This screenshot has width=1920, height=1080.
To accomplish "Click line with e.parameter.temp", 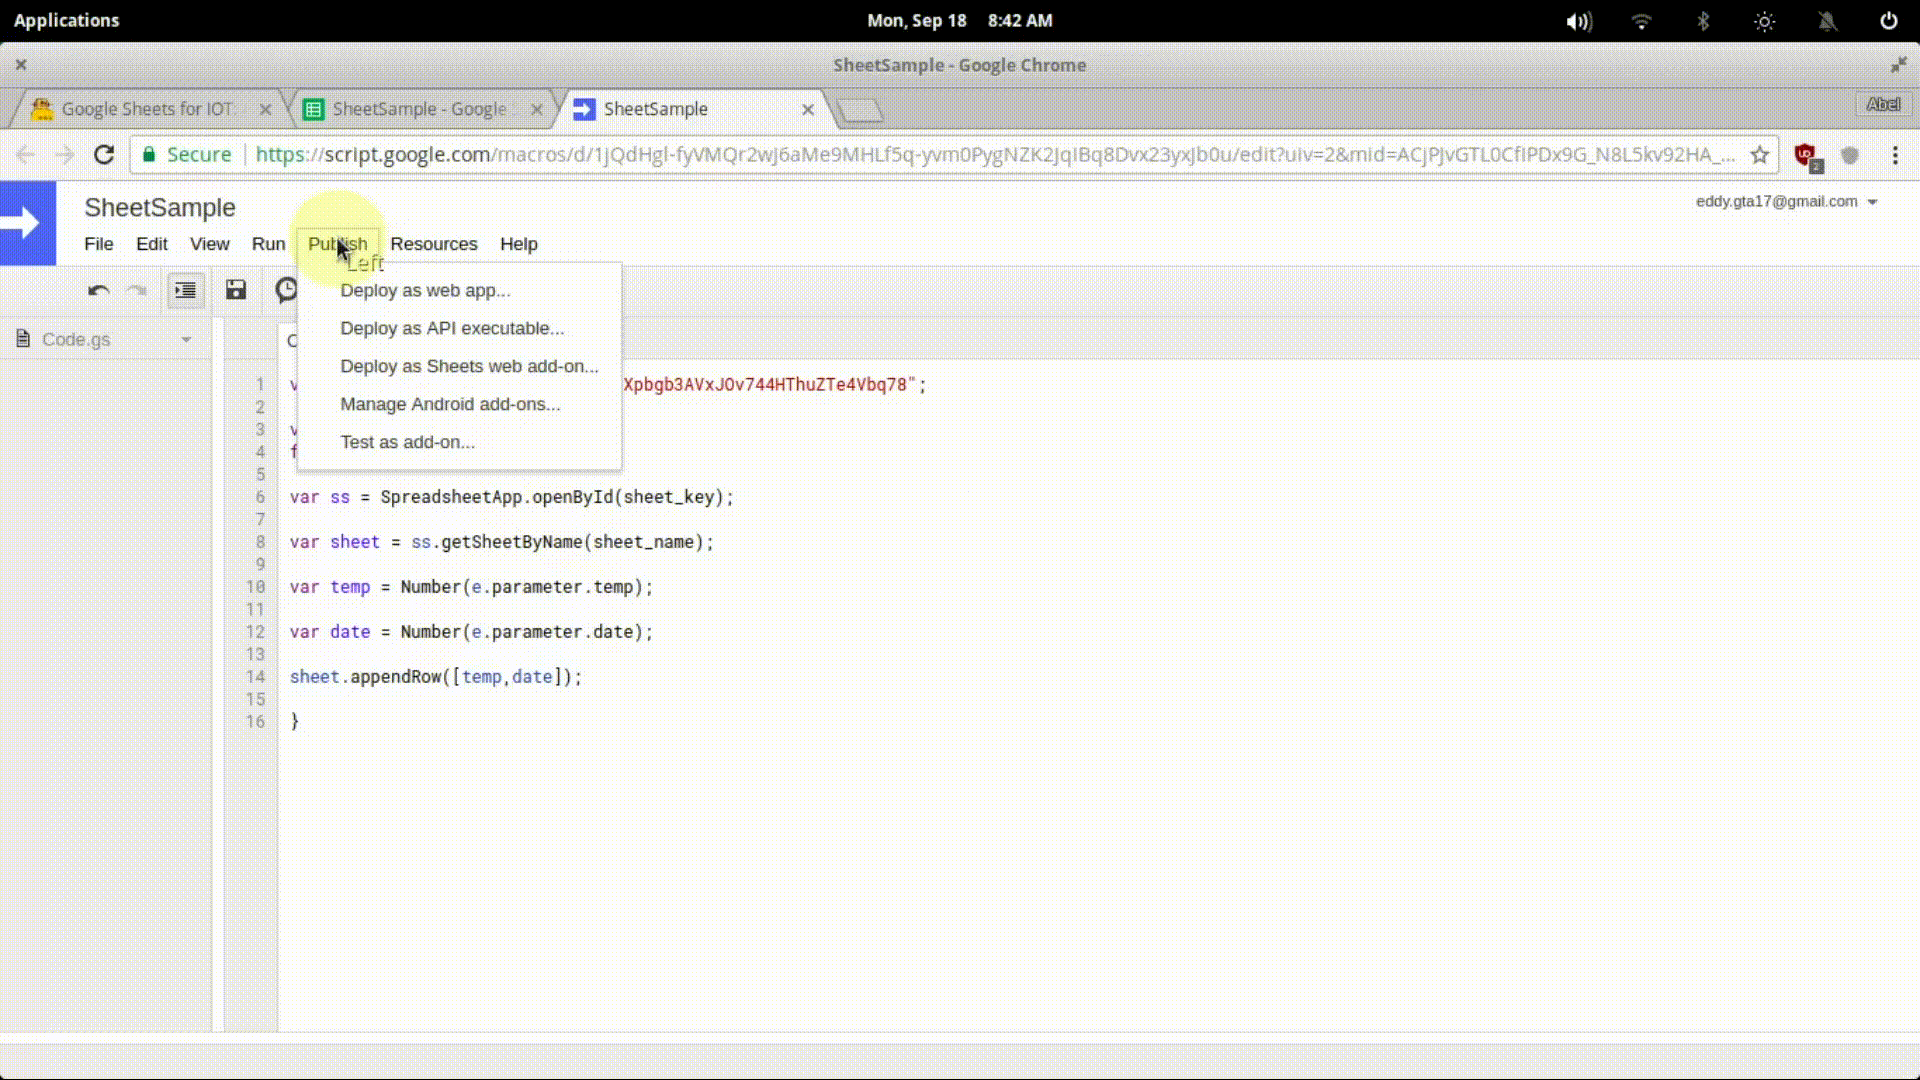I will tap(471, 587).
